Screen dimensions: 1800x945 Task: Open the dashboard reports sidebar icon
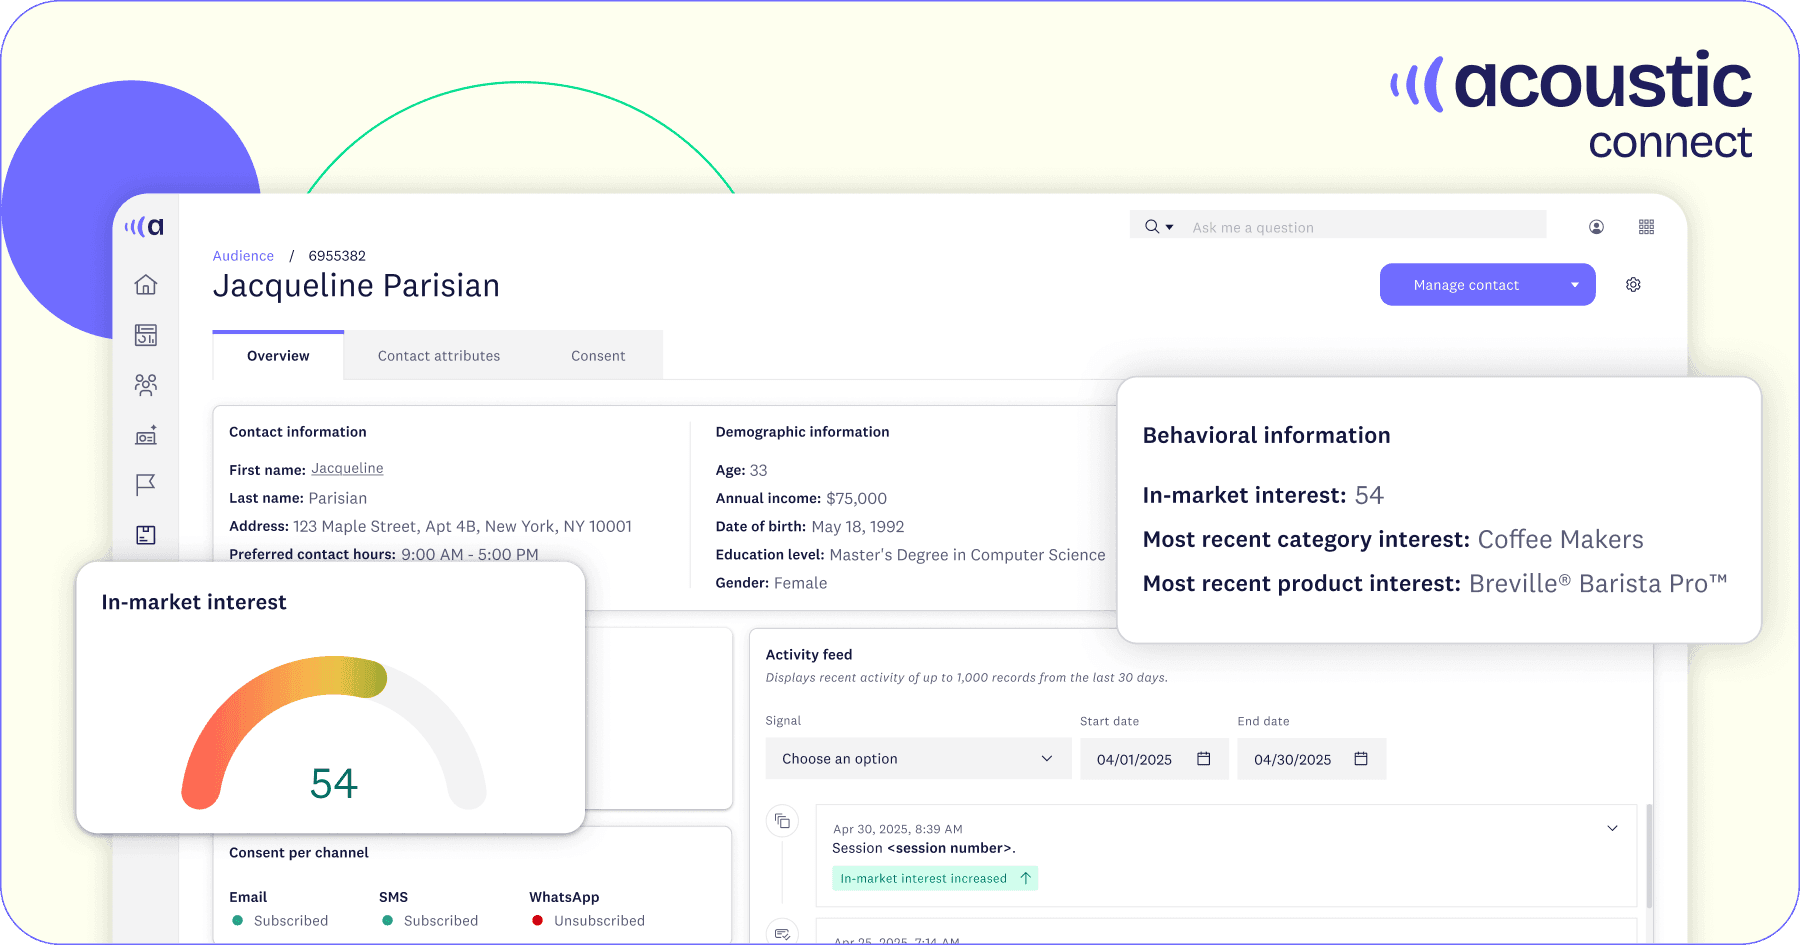[146, 335]
